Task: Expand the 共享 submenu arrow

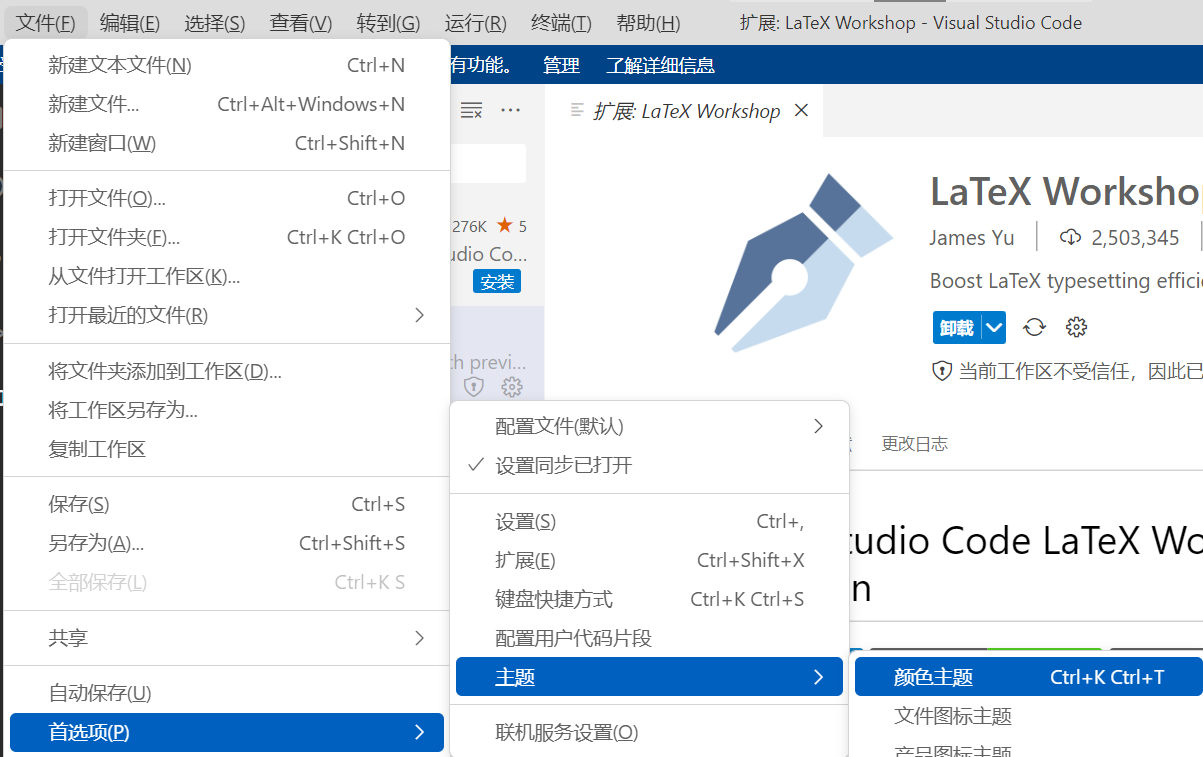Action: (x=419, y=638)
